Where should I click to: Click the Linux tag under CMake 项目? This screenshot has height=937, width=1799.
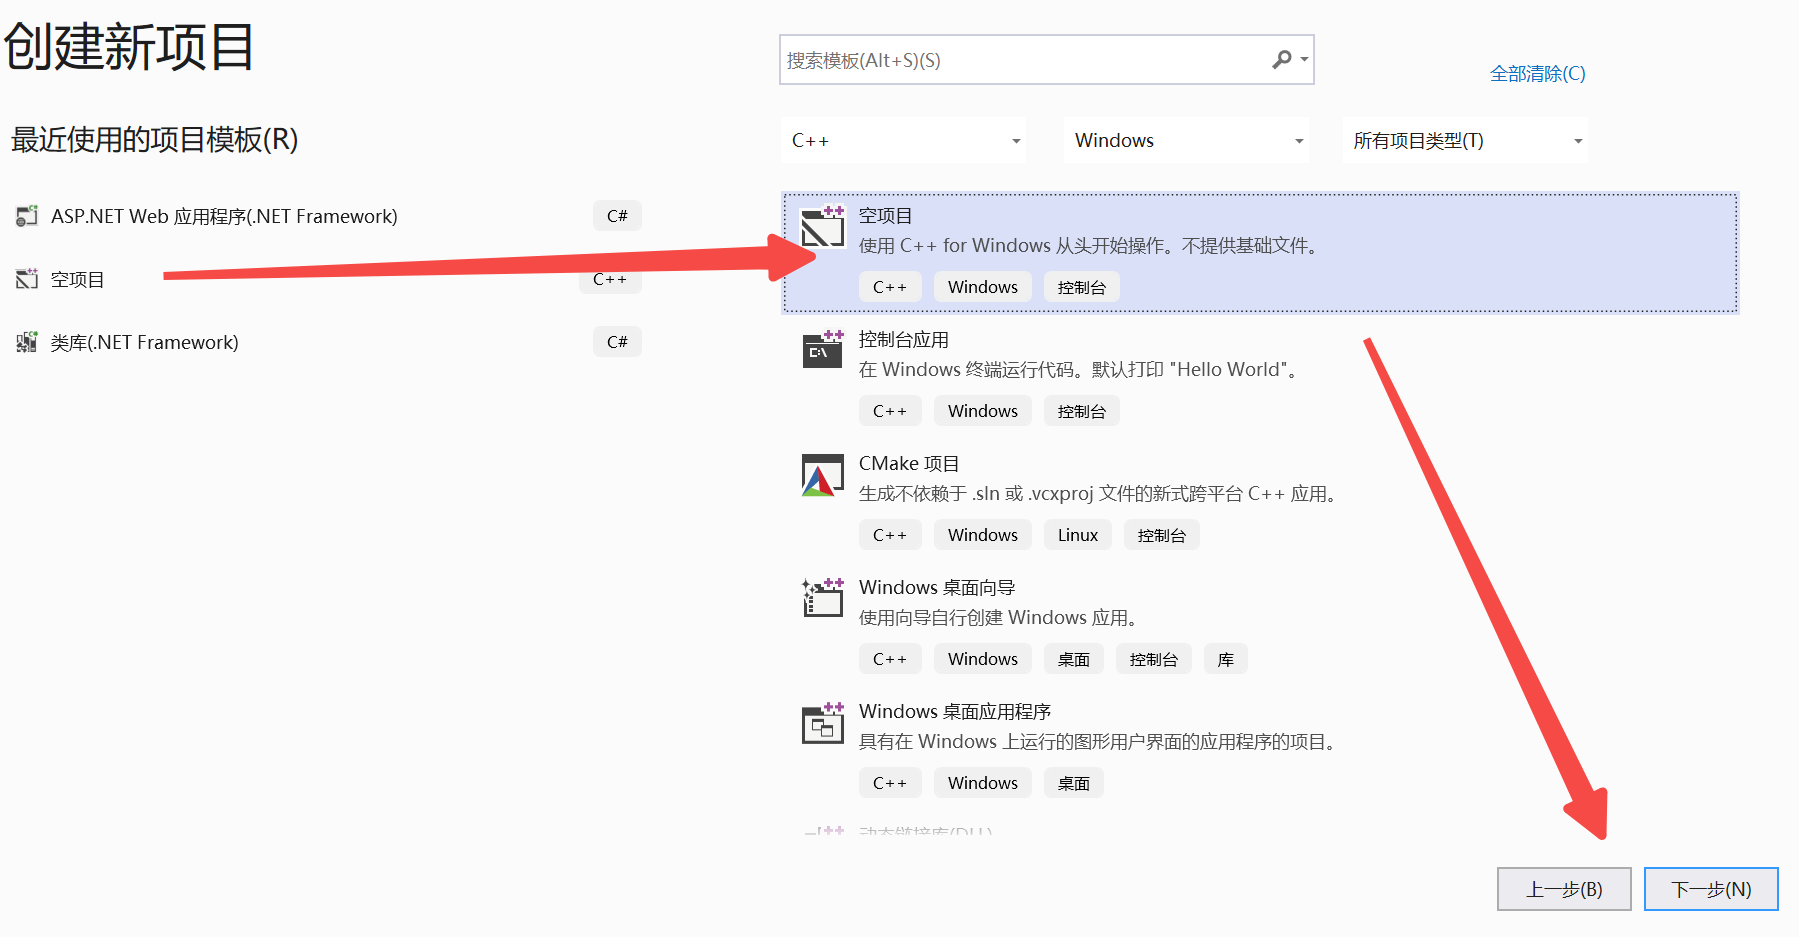pos(1078,535)
